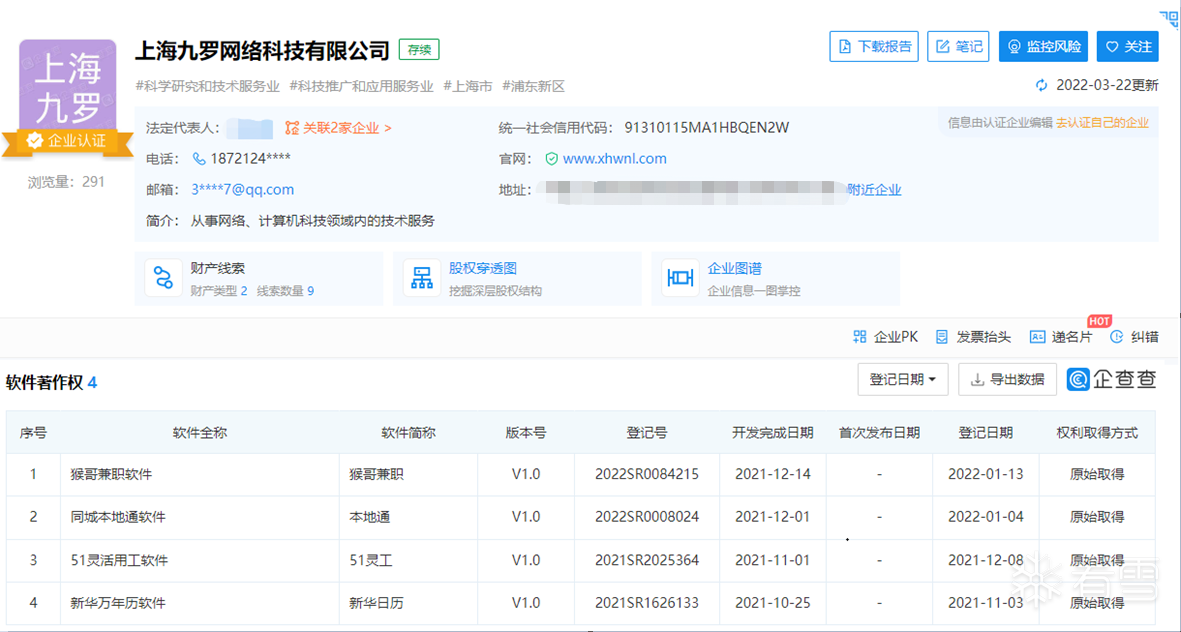Follow the company with 关注 button
This screenshot has width=1181, height=632.
click(1128, 47)
